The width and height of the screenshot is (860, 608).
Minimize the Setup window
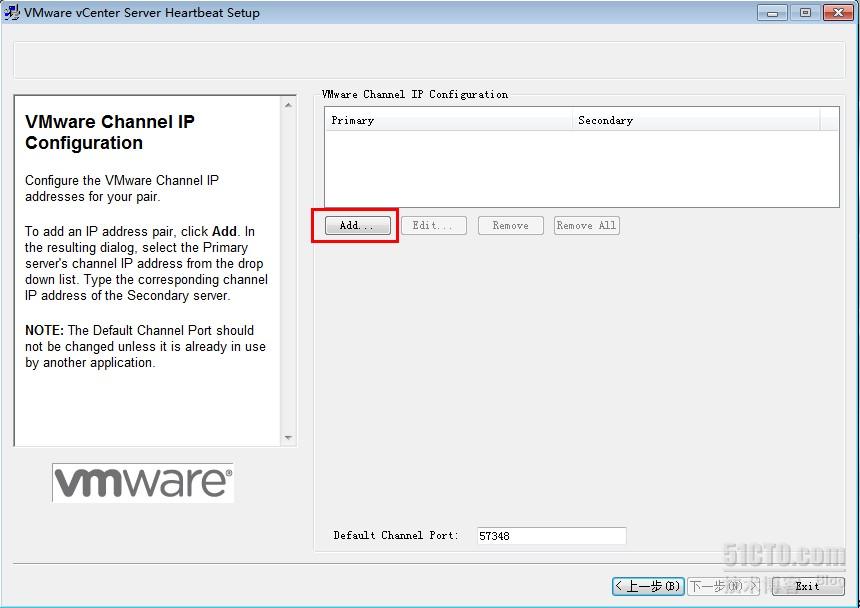point(772,13)
